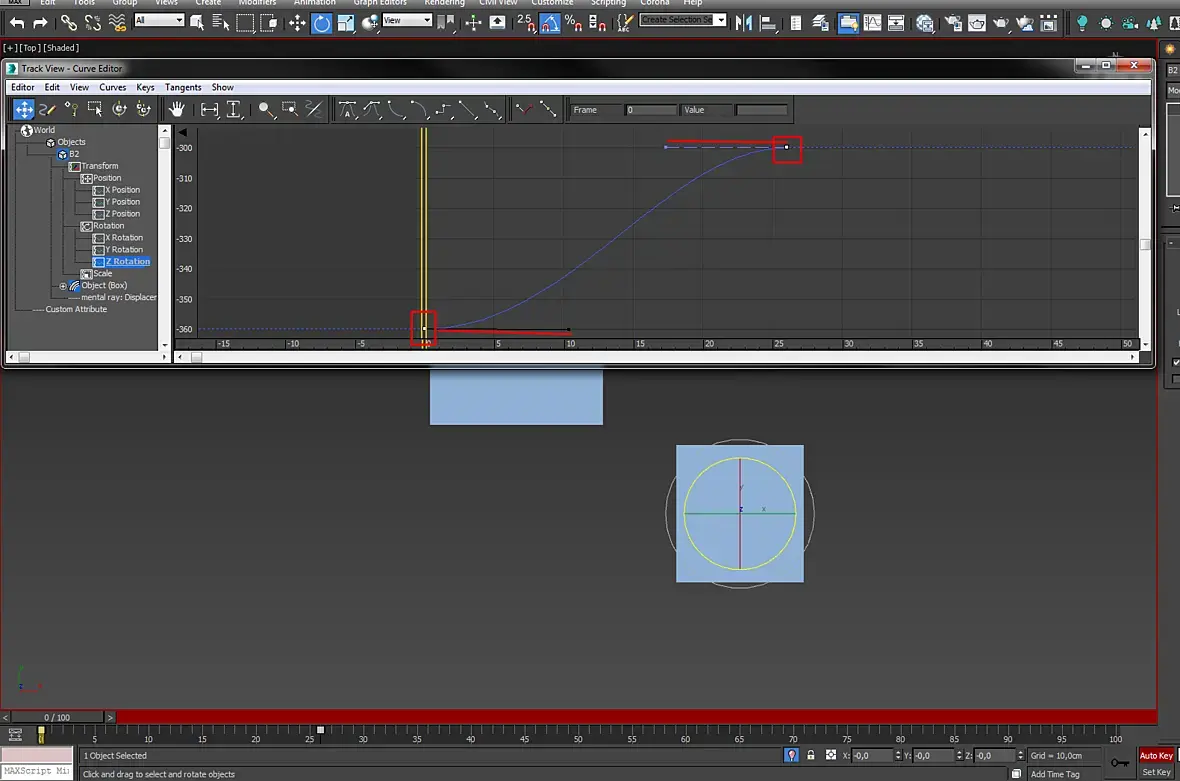The image size is (1180, 781).
Task: Expand the Object (Box) tree node
Action: tap(63, 286)
